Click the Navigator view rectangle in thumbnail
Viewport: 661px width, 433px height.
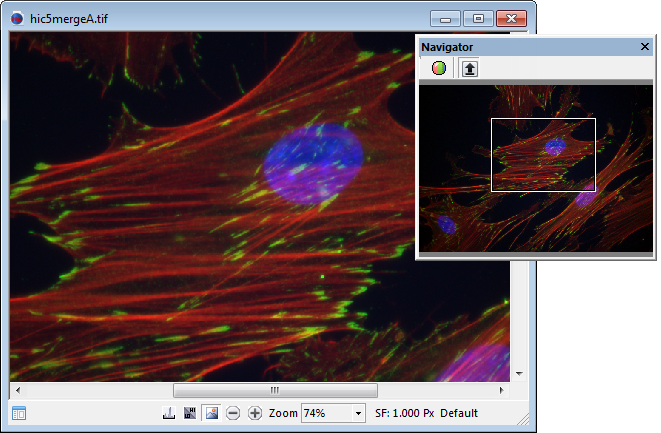coord(543,154)
